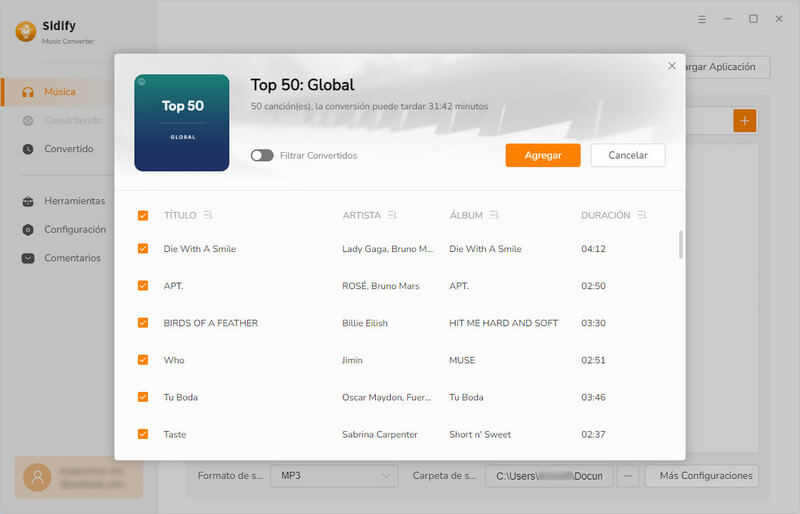800x514 pixels.
Task: Click the TÍTULO column header
Action: pos(180,215)
